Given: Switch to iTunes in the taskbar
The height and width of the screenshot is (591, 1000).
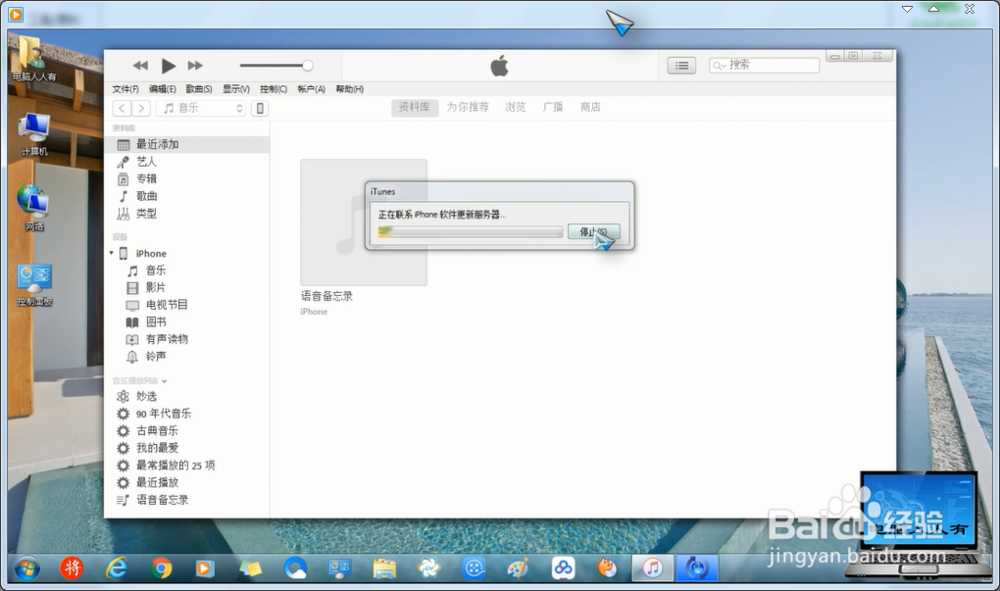Looking at the screenshot, I should click(652, 568).
